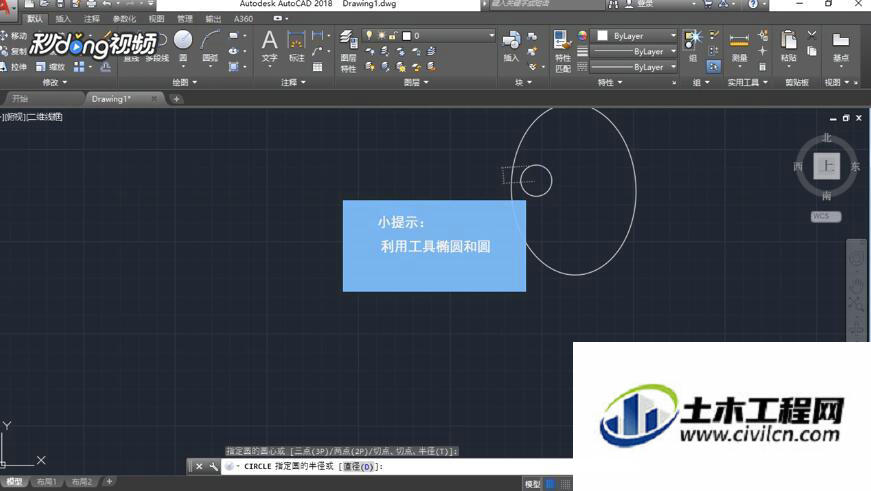This screenshot has width=871, height=491.
Task: Toggle 模型 model space status button
Action: pyautogui.click(x=533, y=484)
